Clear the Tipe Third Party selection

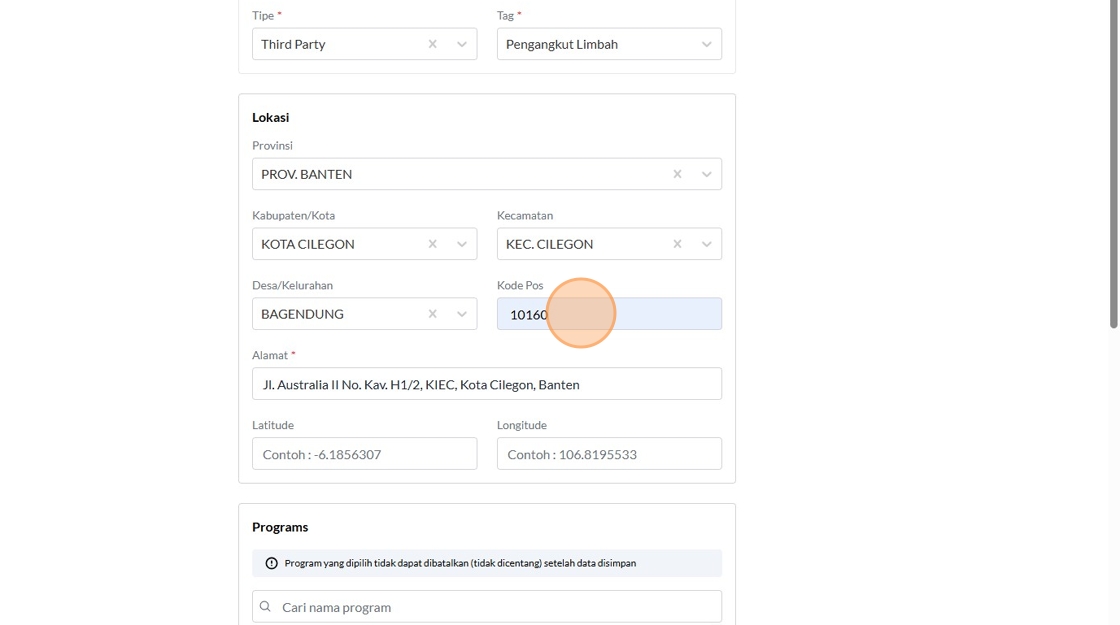(x=432, y=44)
